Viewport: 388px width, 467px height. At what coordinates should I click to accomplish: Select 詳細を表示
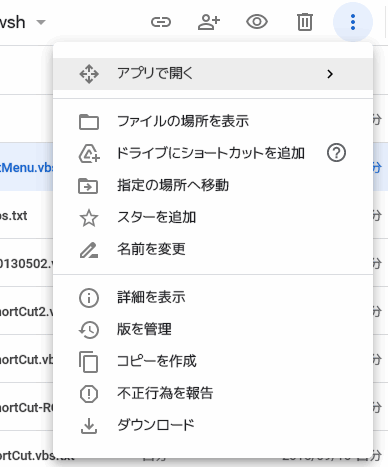[213, 297]
